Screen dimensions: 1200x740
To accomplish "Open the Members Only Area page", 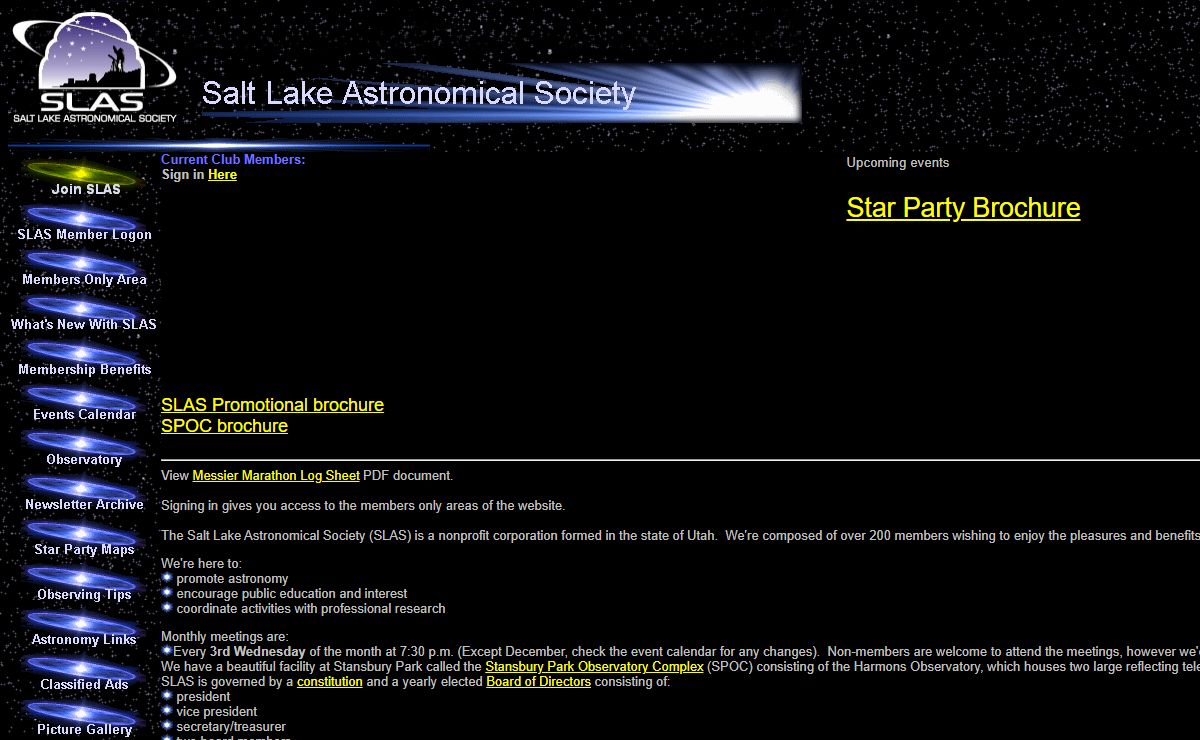I will pyautogui.click(x=84, y=269).
